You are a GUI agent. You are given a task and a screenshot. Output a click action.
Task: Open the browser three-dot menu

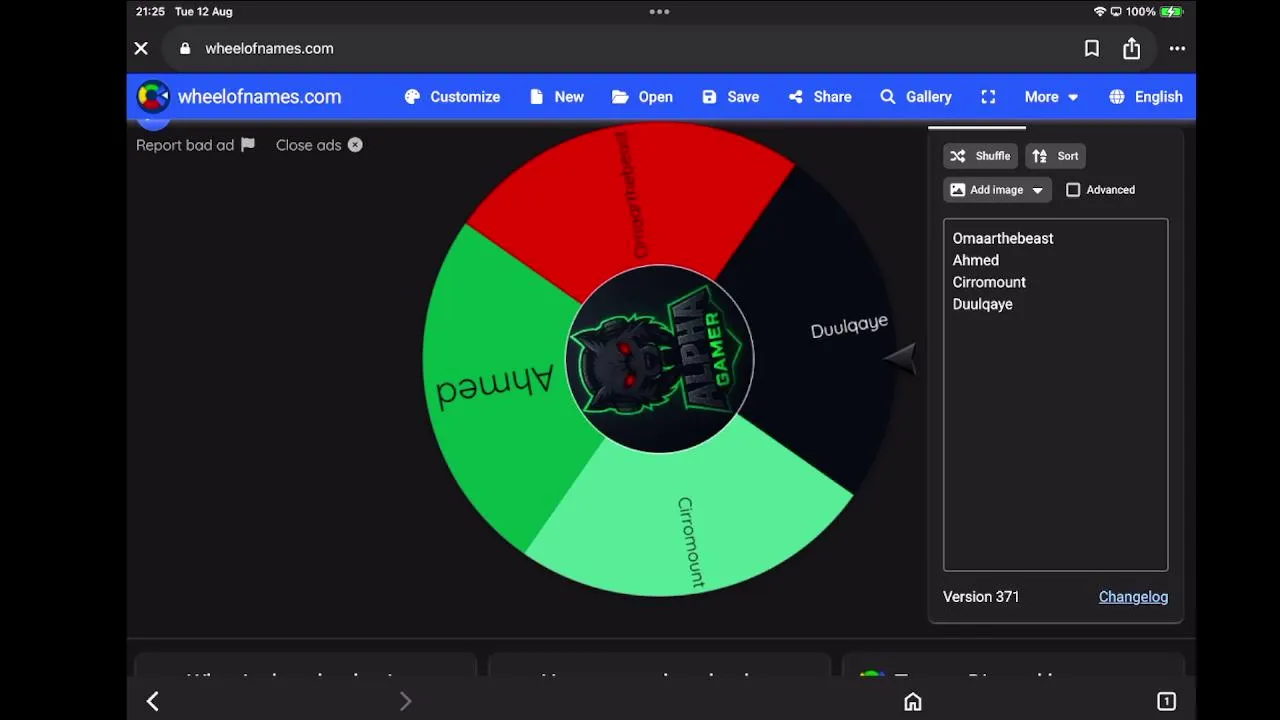pyautogui.click(x=1177, y=48)
